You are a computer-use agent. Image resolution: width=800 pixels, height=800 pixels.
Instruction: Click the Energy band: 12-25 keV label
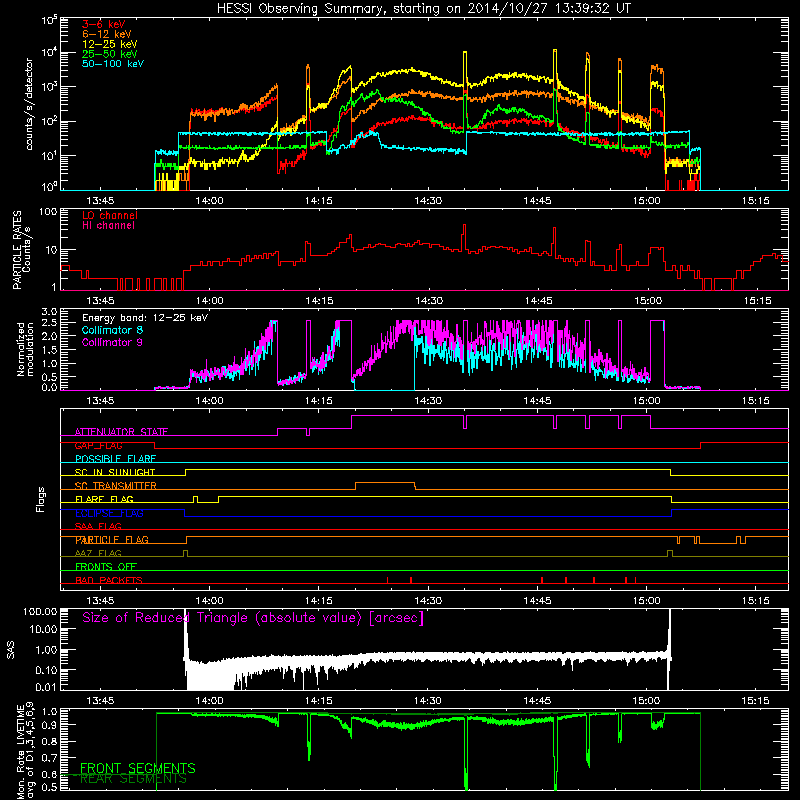[x=145, y=318]
